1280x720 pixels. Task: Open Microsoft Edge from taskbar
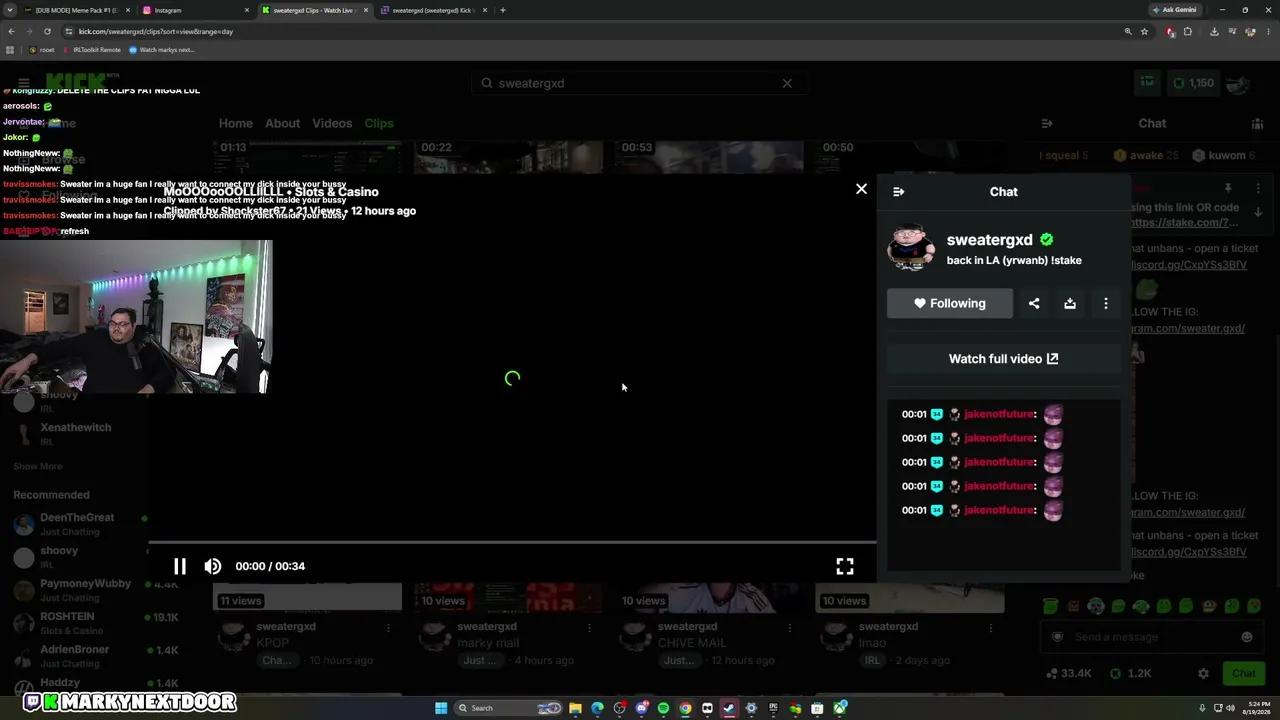pos(597,708)
